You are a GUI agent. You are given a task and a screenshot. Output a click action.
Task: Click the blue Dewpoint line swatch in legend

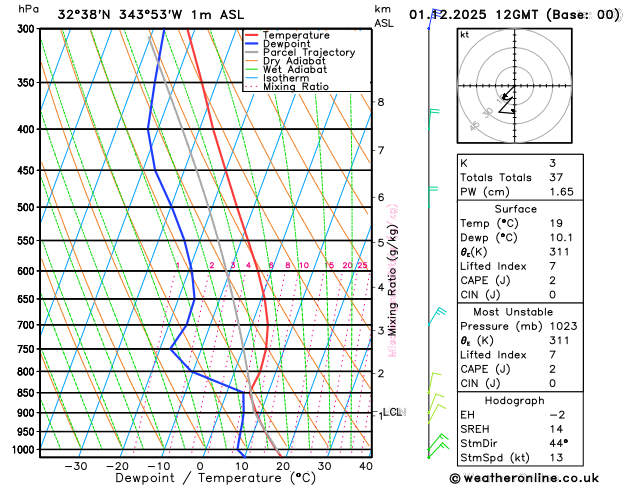[252, 44]
